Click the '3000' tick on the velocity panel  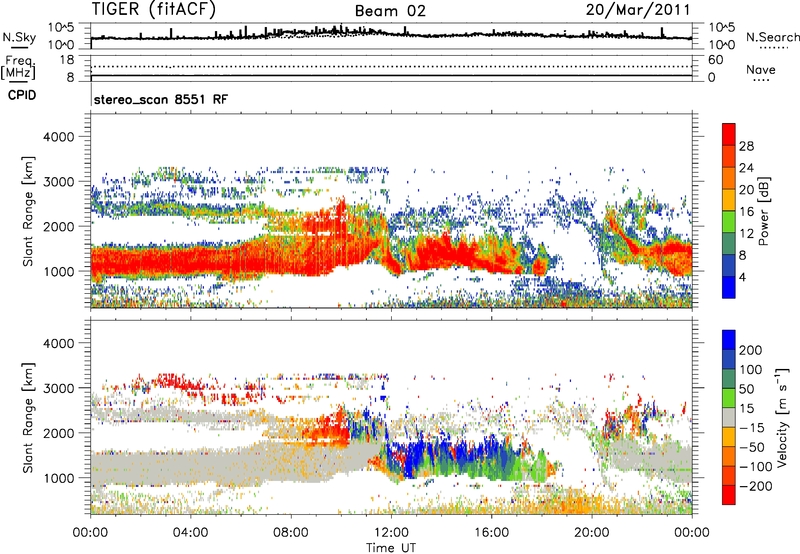pos(58,388)
